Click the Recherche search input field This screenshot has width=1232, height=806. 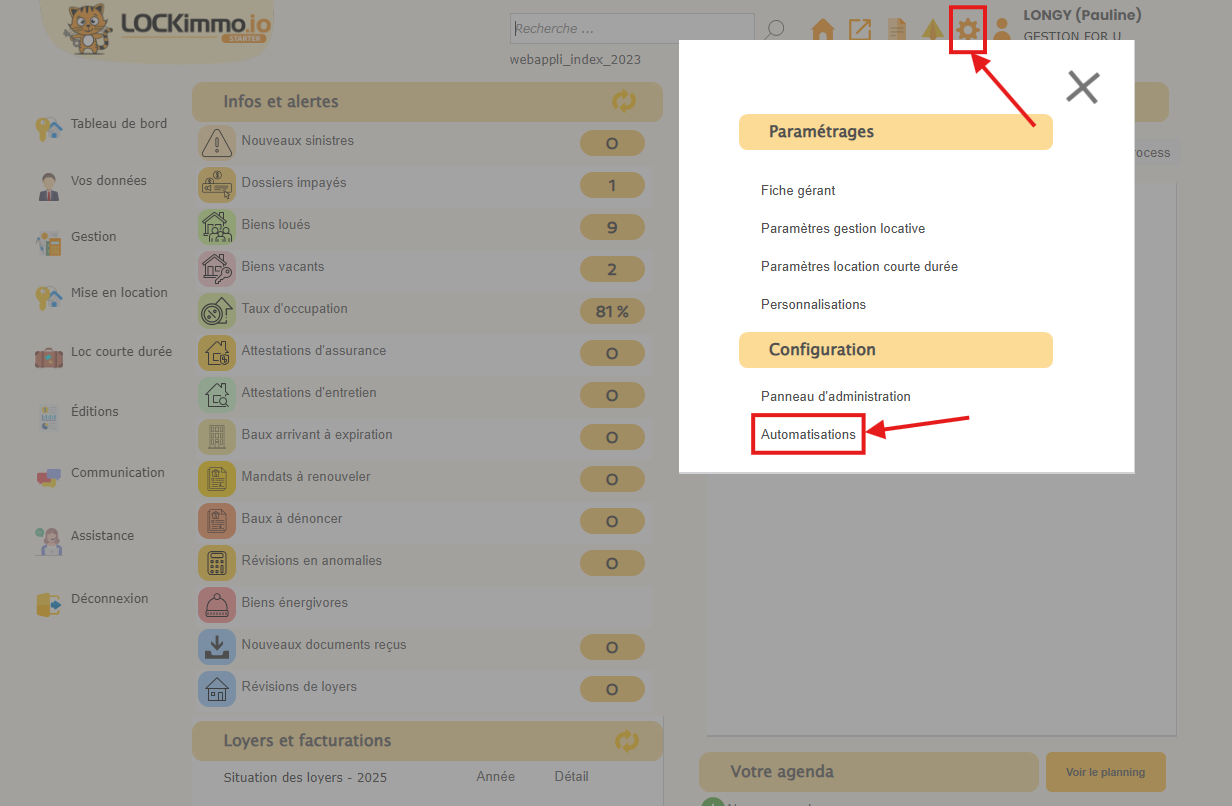pyautogui.click(x=632, y=29)
